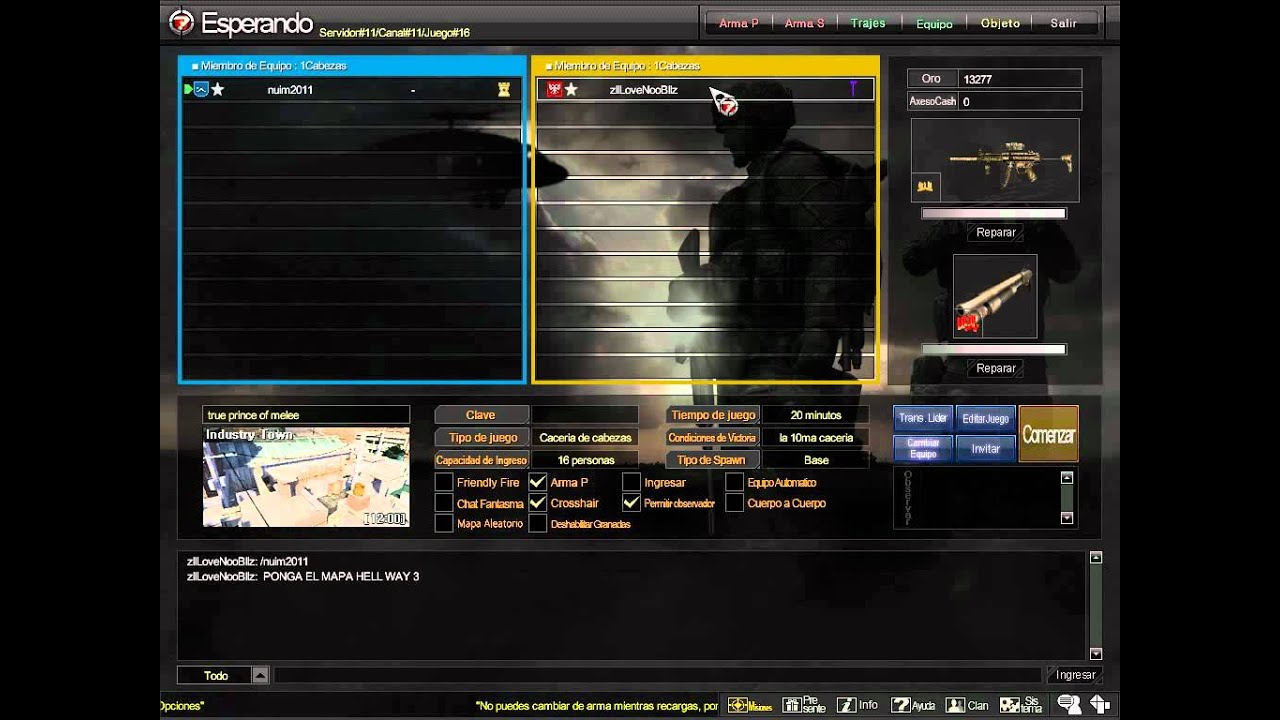
Task: Click the star rank icon next to nuim2011
Action: click(x=218, y=90)
